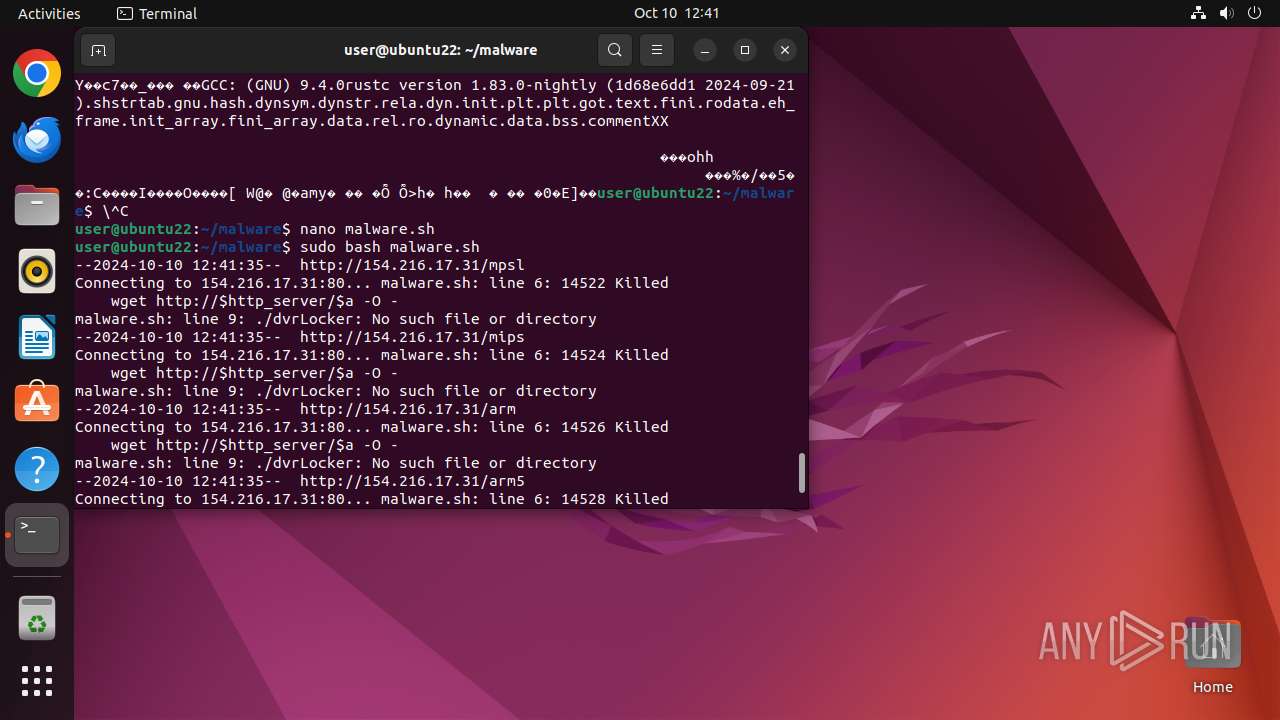
Task: Open the Activities overview
Action: (x=49, y=13)
